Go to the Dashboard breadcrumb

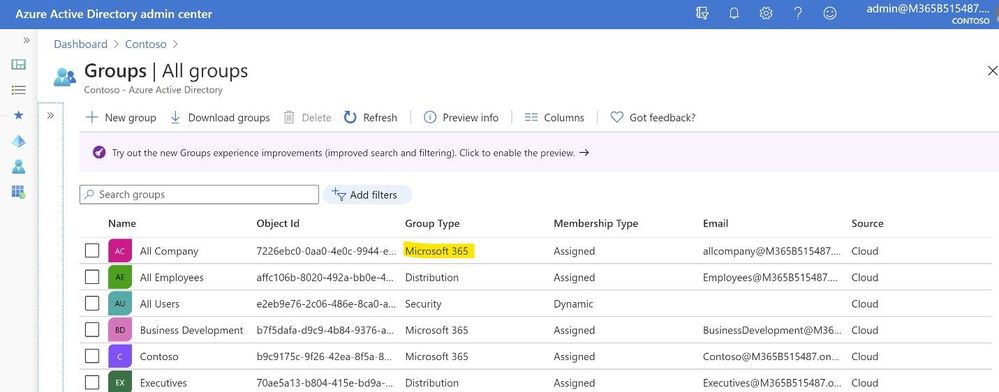click(x=80, y=44)
